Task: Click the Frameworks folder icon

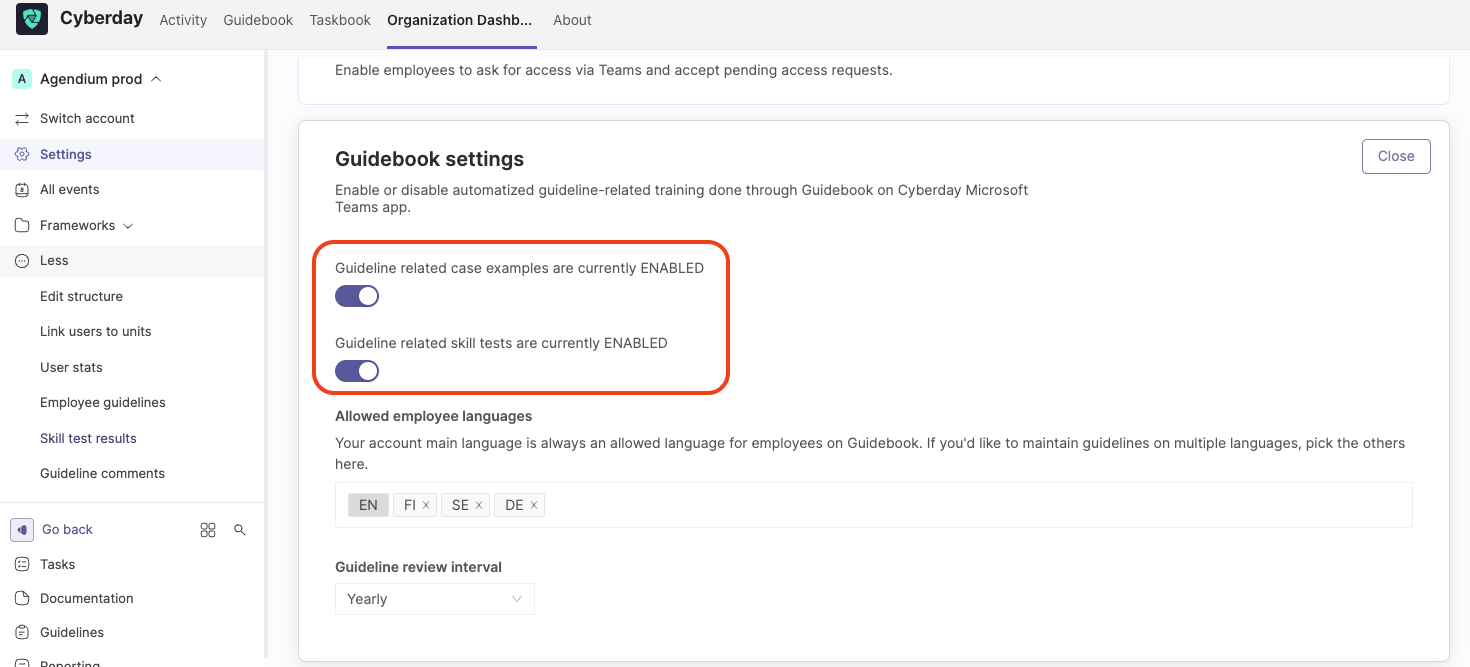Action: [x=22, y=225]
